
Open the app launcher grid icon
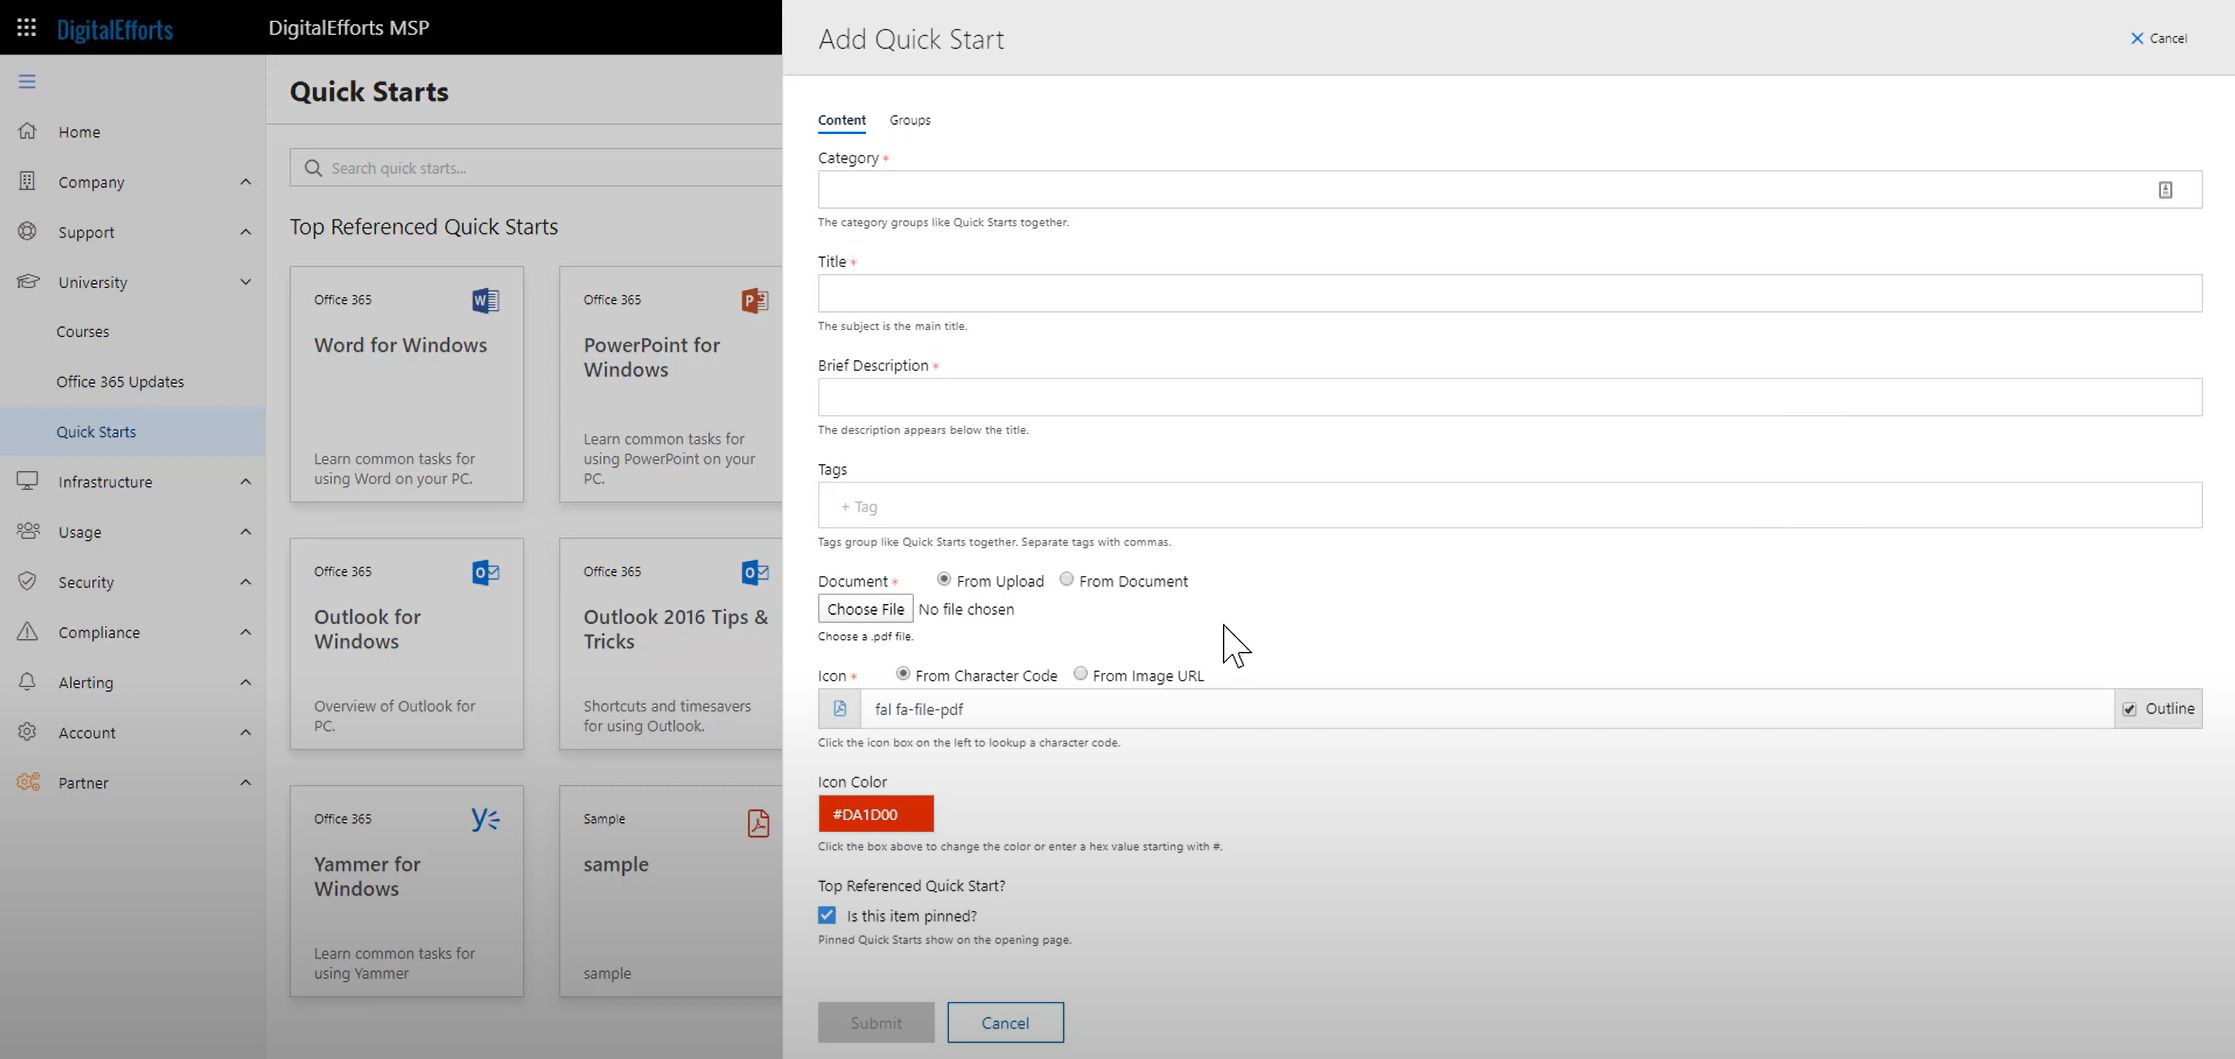click(27, 27)
